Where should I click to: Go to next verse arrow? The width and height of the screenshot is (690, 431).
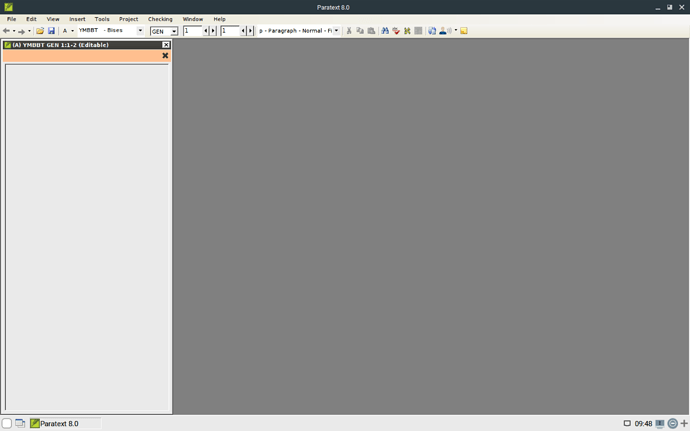coord(251,31)
